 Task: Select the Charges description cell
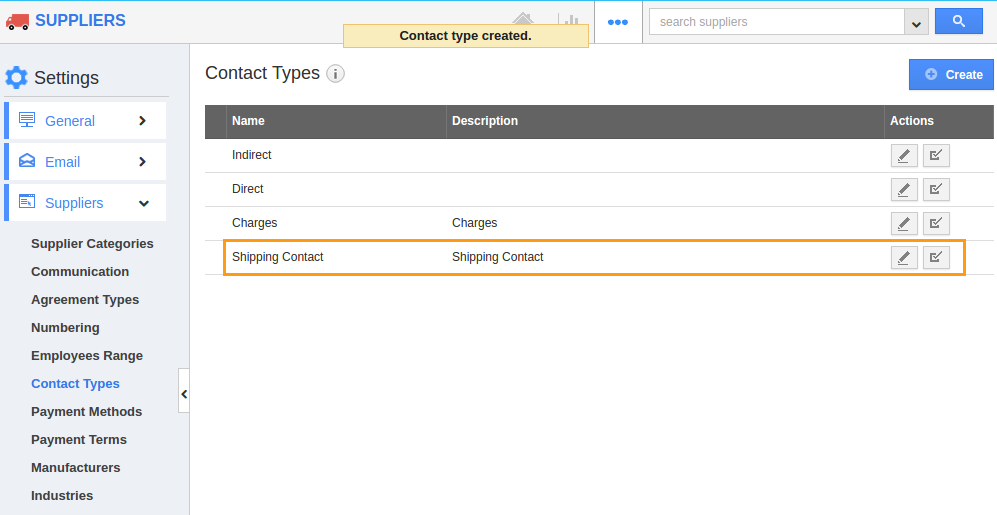pyautogui.click(x=474, y=223)
